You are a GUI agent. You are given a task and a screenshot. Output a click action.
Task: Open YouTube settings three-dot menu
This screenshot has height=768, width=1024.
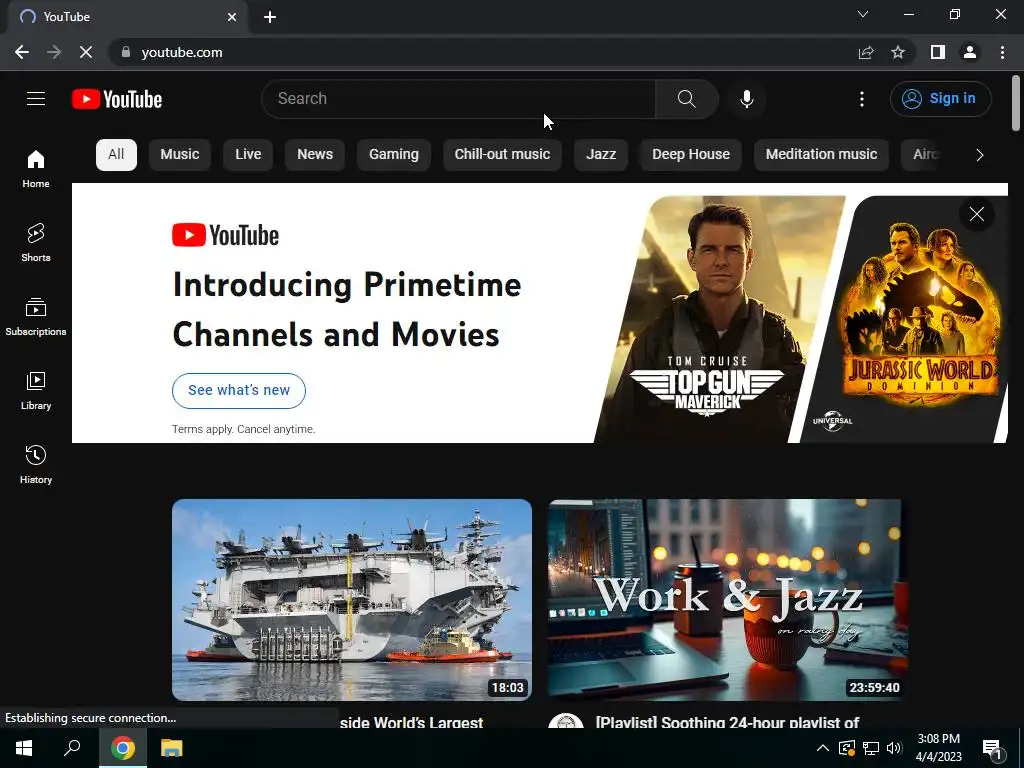tap(862, 99)
